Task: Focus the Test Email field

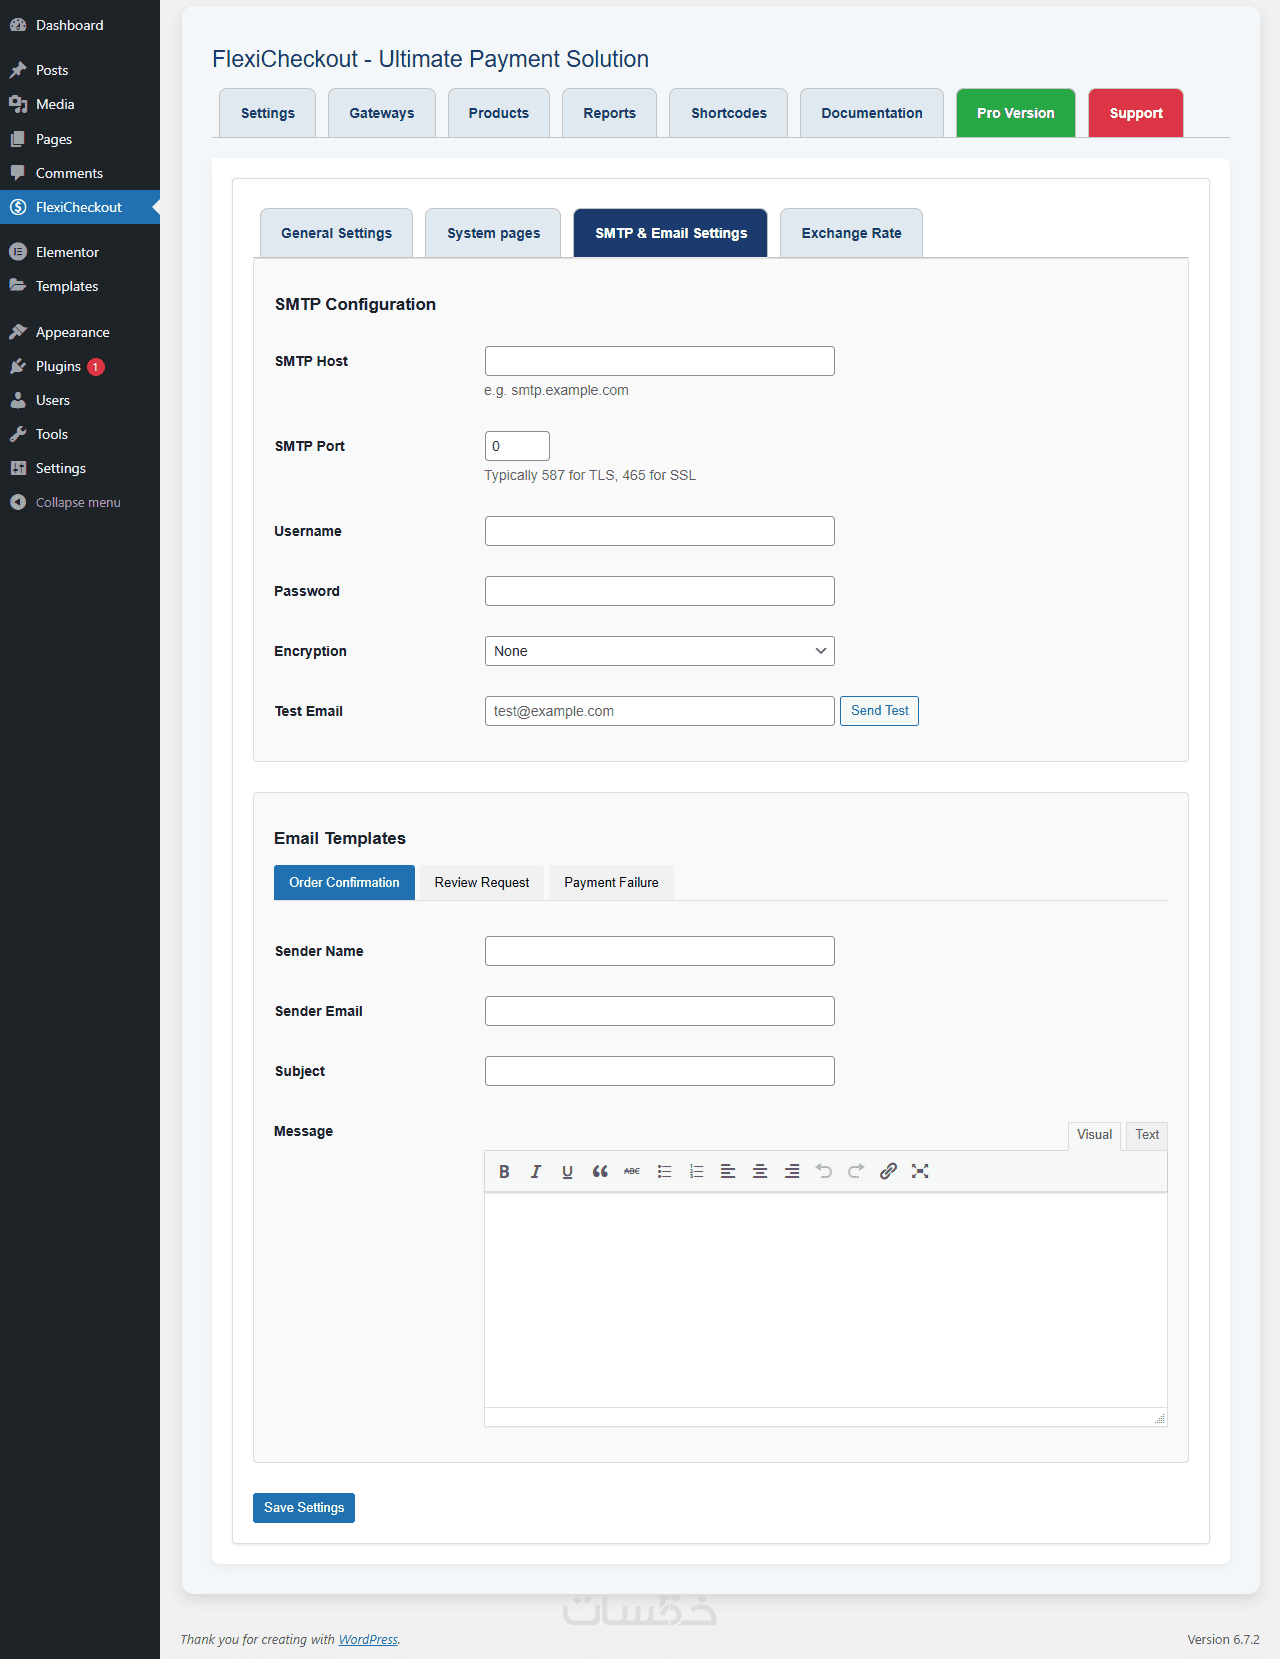Action: pos(659,711)
